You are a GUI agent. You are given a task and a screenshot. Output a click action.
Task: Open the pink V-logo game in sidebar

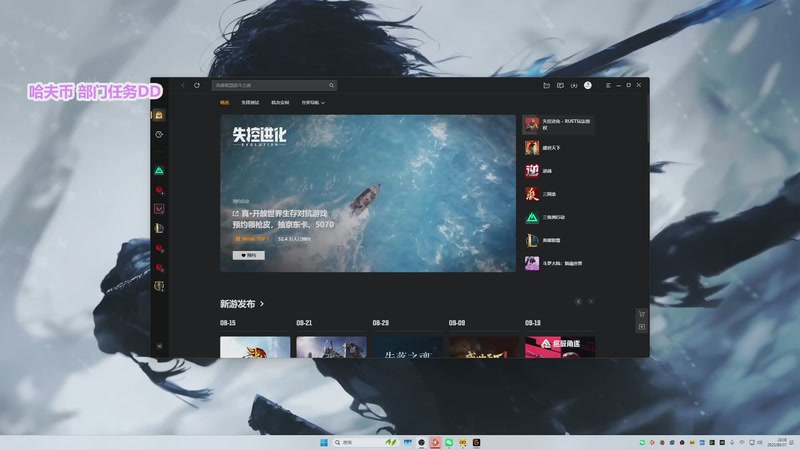[159, 209]
